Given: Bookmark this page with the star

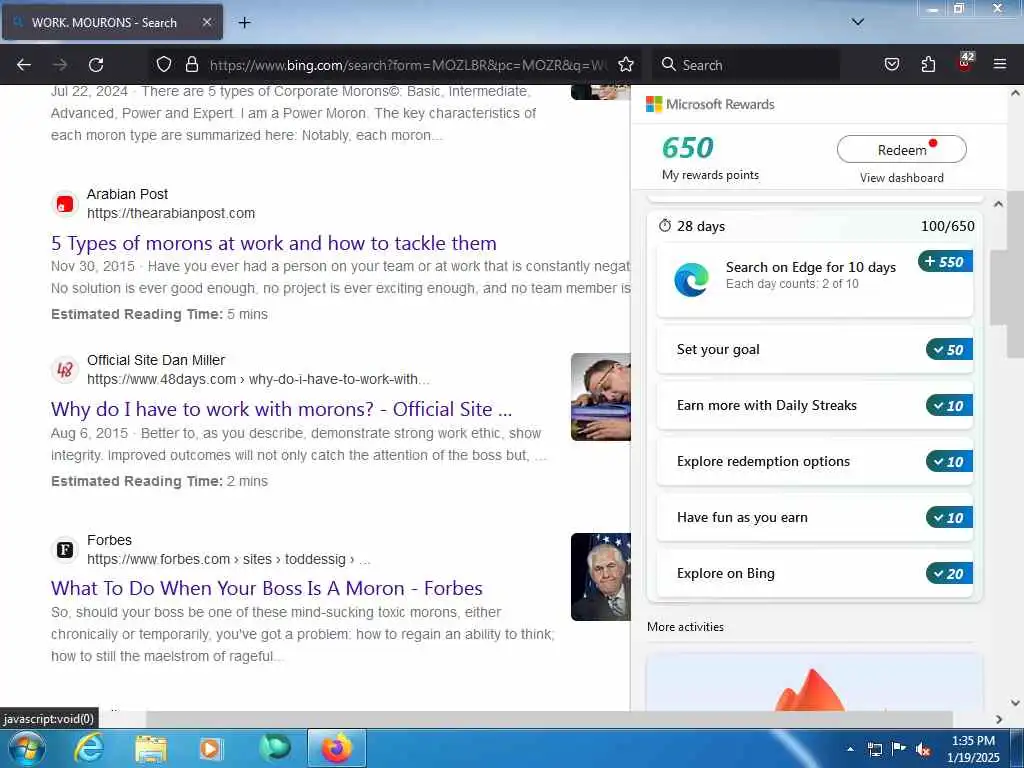Looking at the screenshot, I should (x=626, y=64).
